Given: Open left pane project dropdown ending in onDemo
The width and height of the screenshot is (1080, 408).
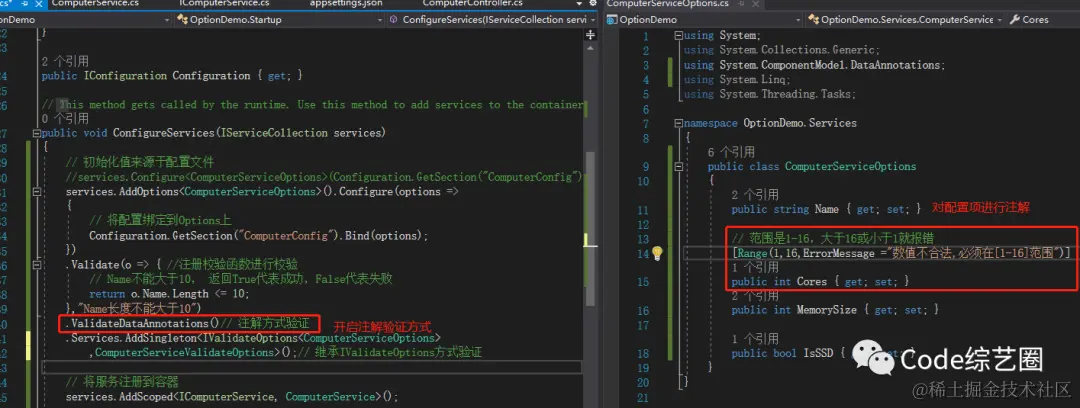Looking at the screenshot, I should 85,19.
